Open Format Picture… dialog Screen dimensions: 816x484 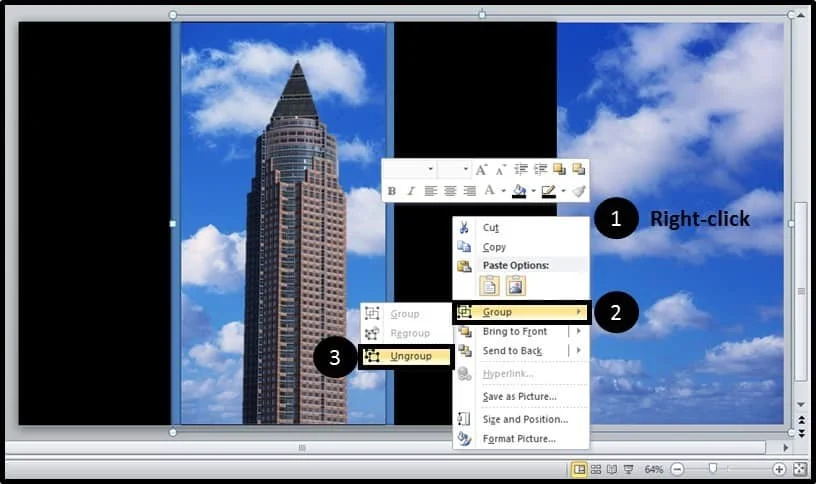[x=521, y=439]
